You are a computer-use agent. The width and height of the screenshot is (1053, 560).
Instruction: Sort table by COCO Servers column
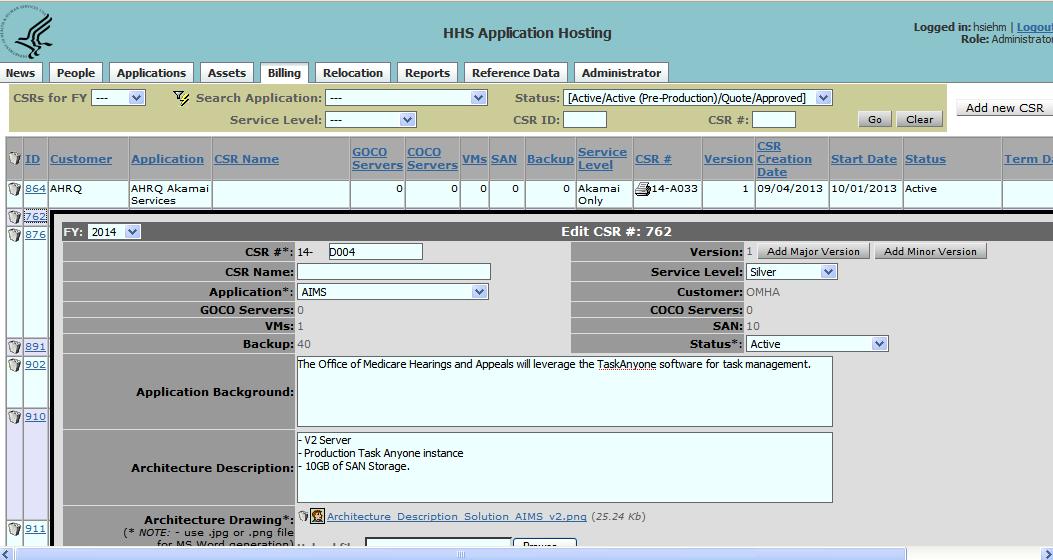[x=432, y=159]
